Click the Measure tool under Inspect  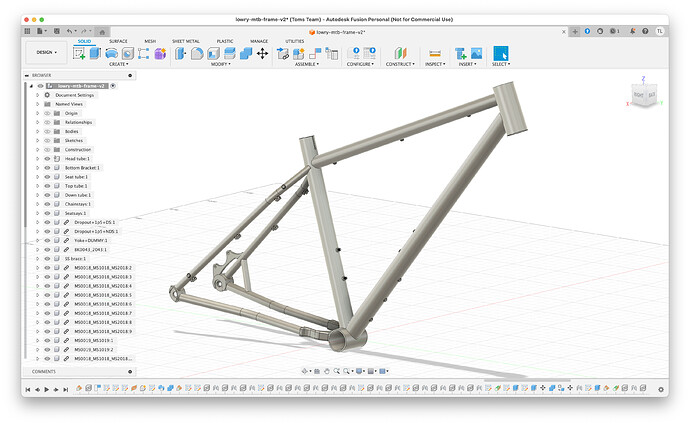434,53
